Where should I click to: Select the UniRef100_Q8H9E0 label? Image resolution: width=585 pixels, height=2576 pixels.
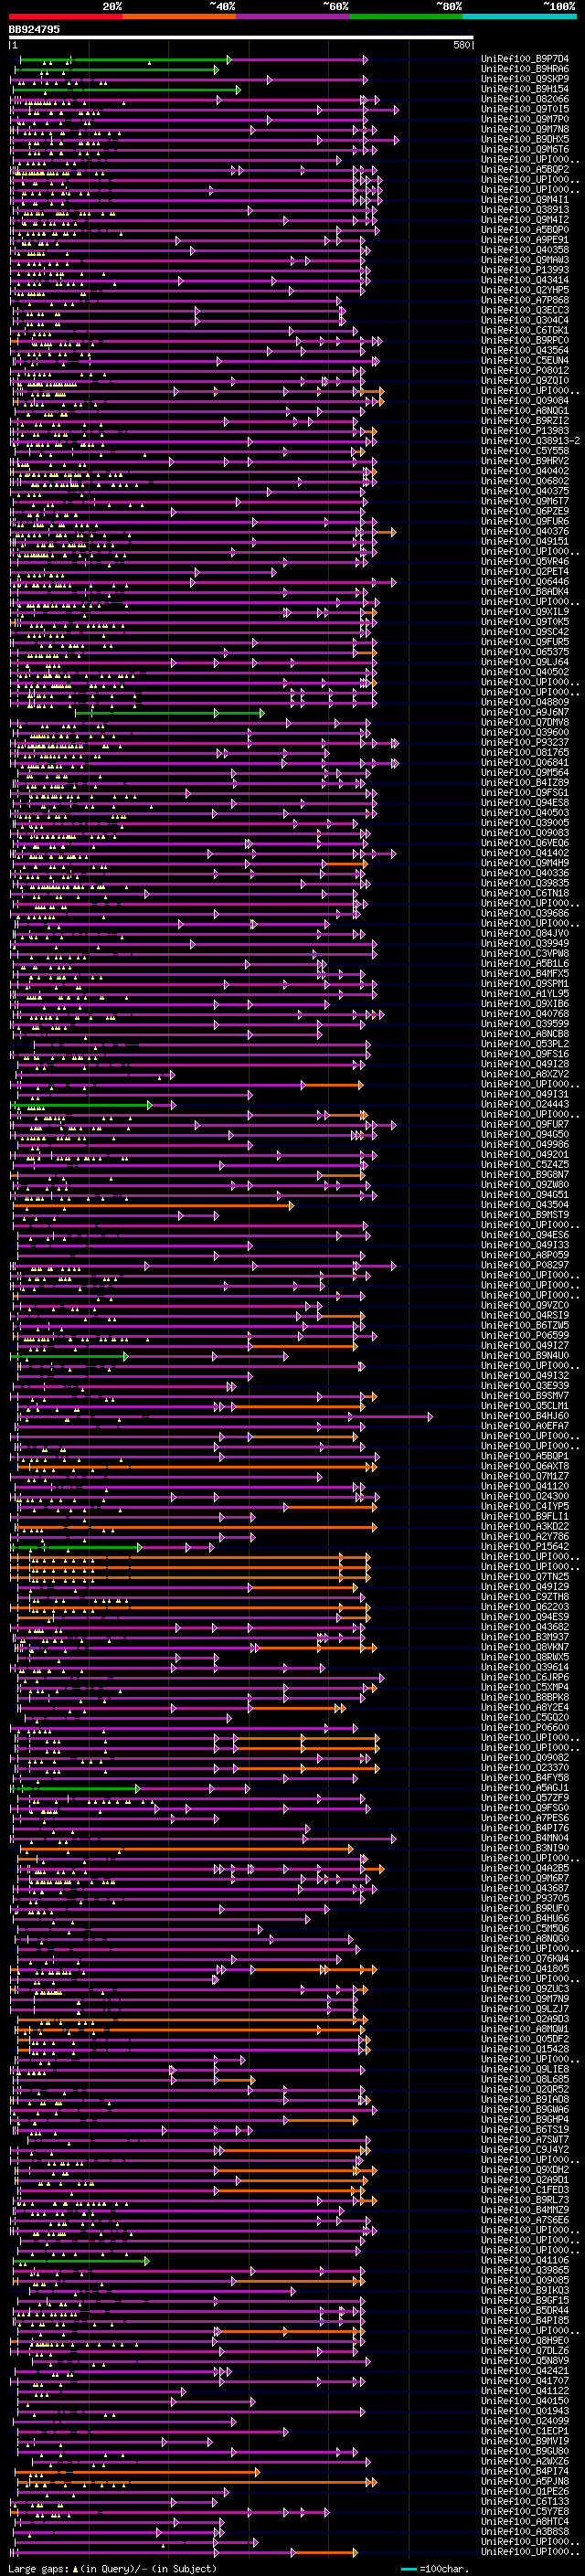[x=525, y=2340]
